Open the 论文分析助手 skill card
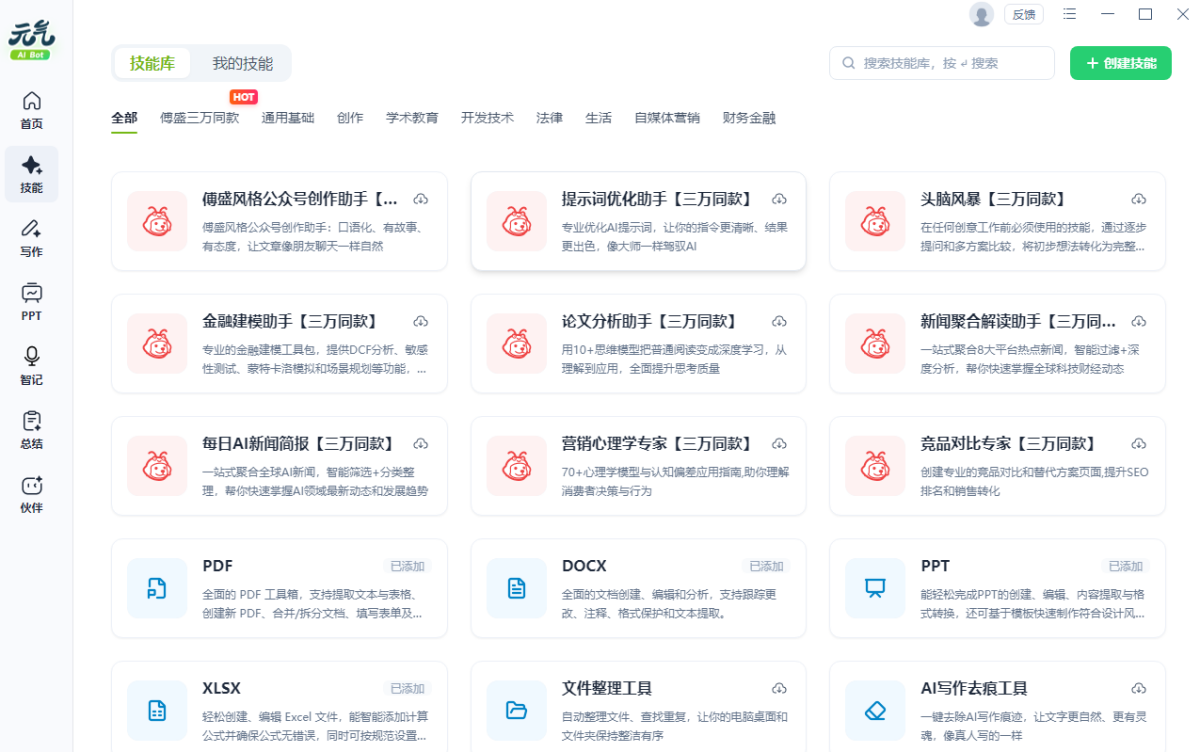The width and height of the screenshot is (1200, 752). (638, 344)
